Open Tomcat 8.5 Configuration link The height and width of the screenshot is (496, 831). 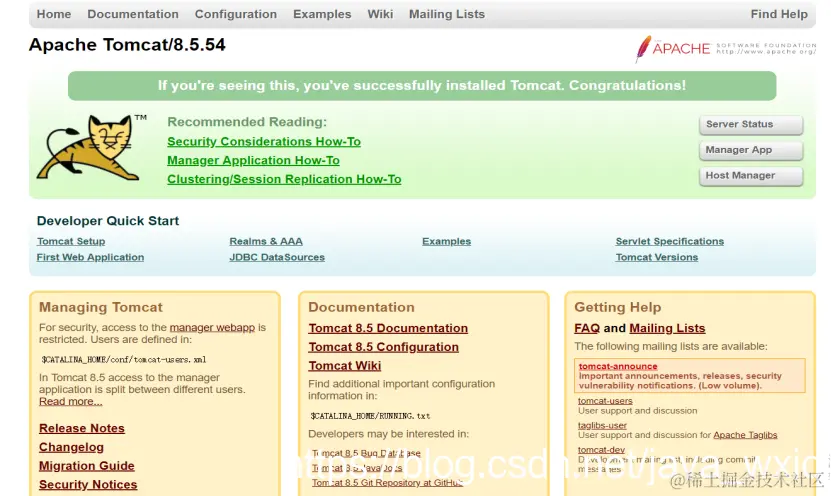click(383, 347)
